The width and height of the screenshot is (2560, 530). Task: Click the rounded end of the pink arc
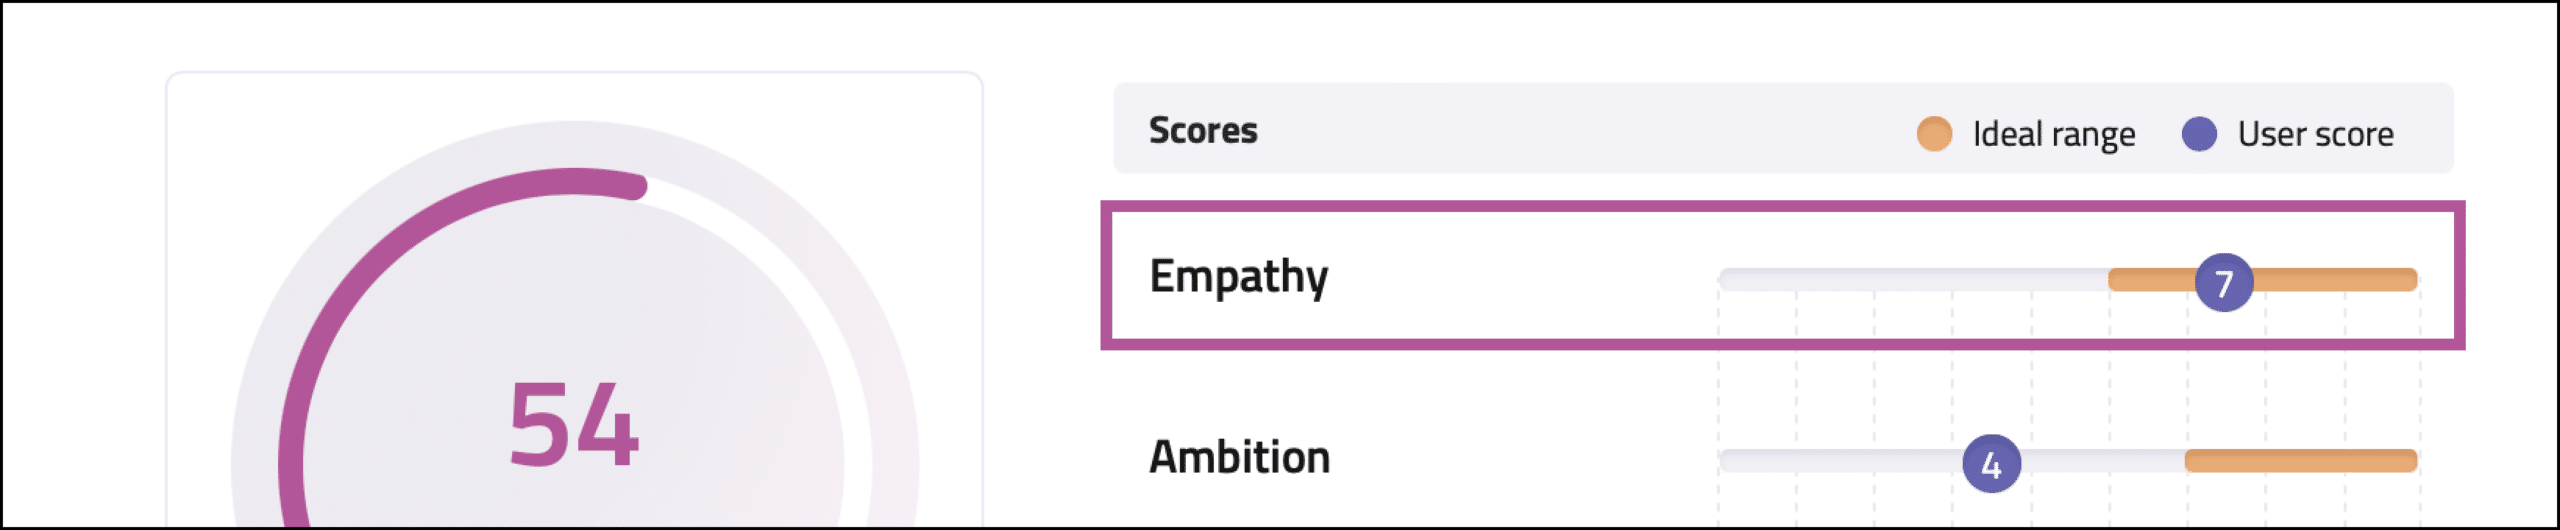pos(634,186)
